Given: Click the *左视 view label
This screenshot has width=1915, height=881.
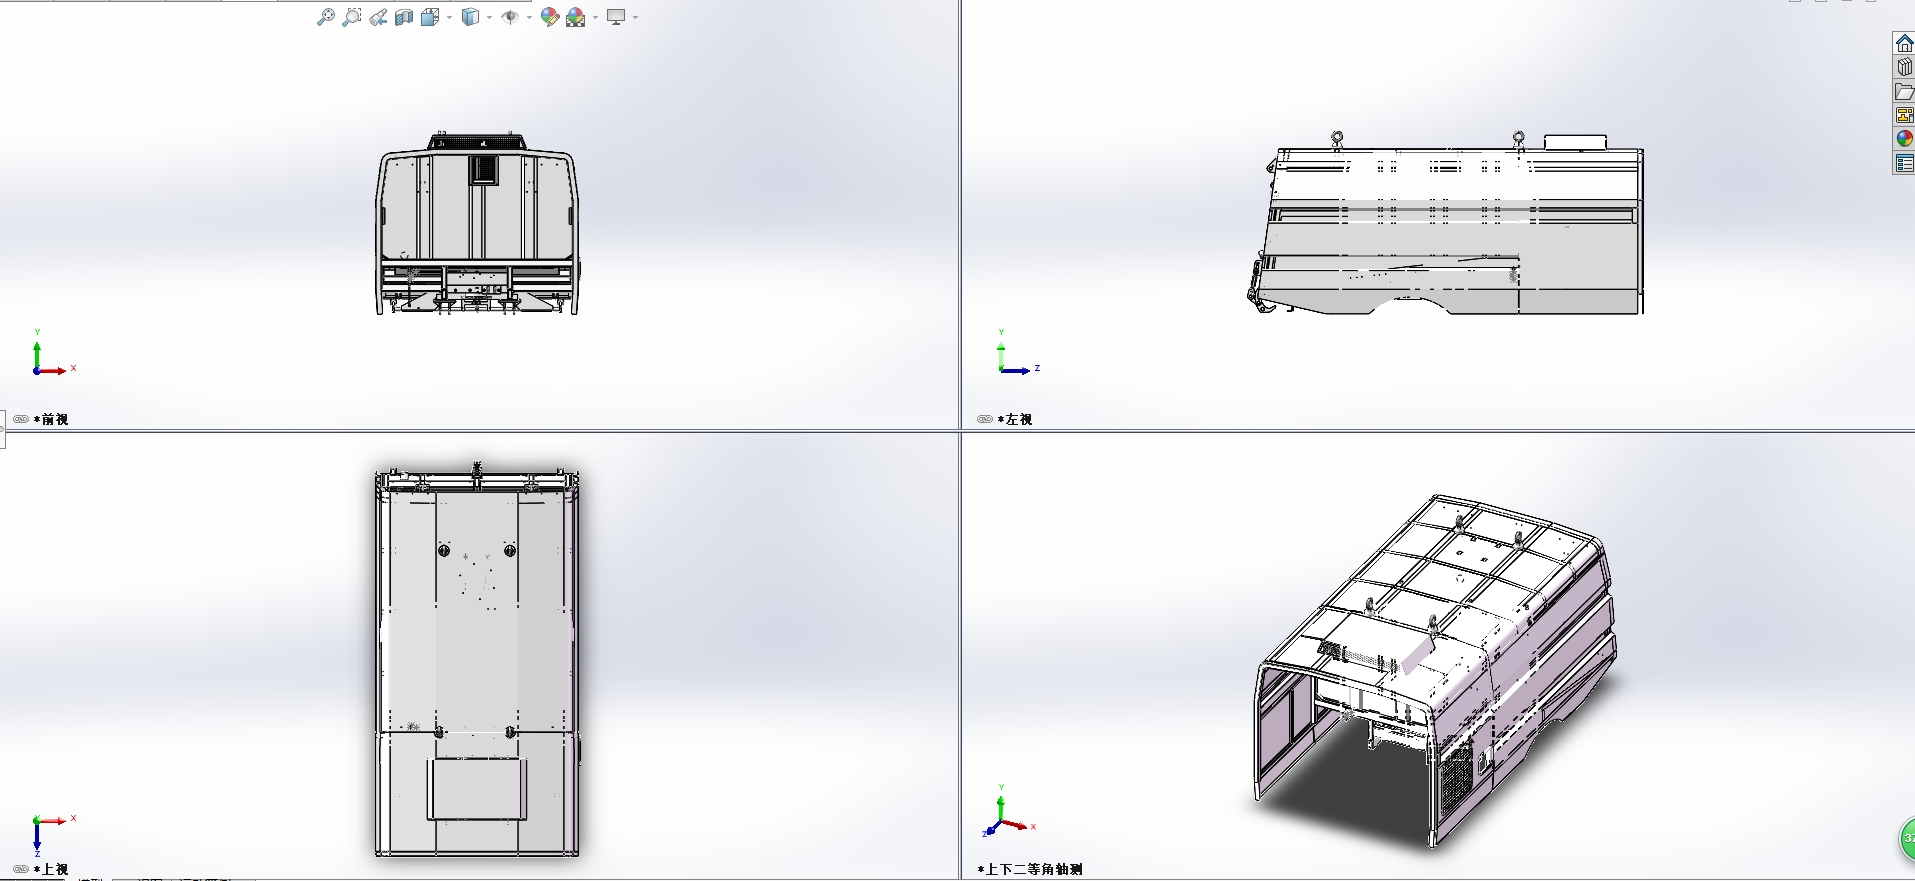Looking at the screenshot, I should pos(1015,419).
